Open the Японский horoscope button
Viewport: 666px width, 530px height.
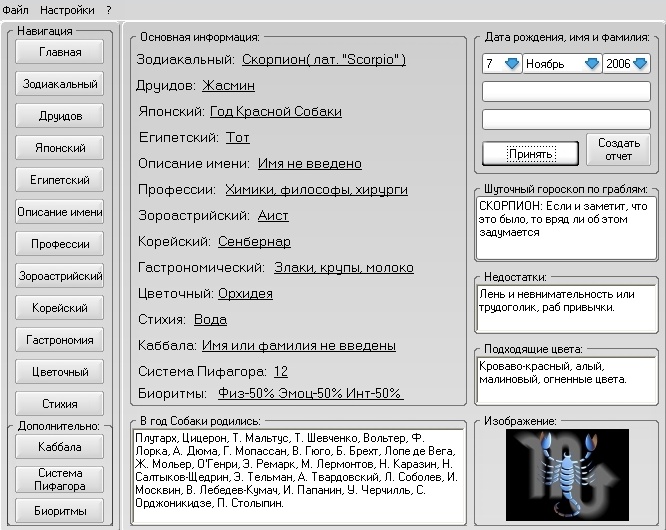(x=59, y=148)
